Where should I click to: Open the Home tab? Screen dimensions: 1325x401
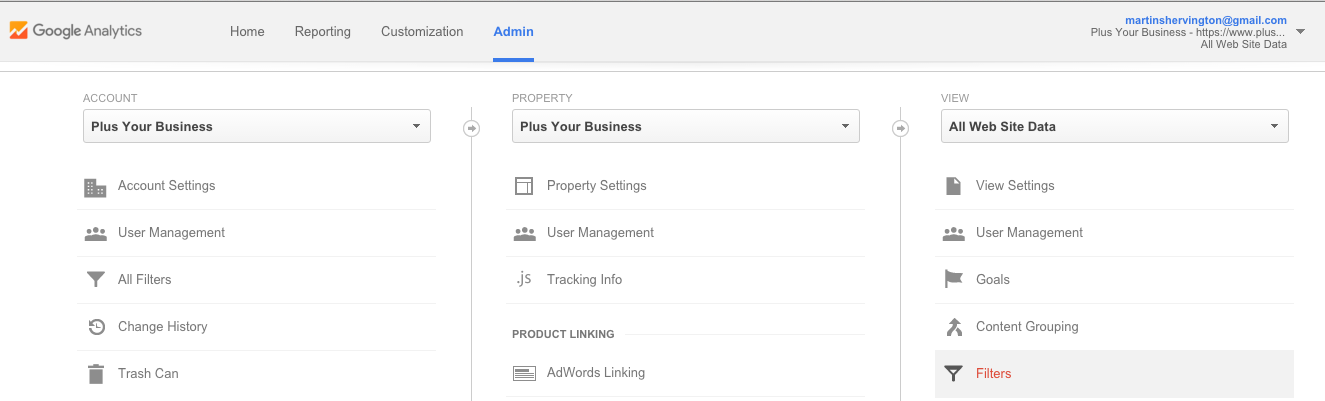click(247, 31)
